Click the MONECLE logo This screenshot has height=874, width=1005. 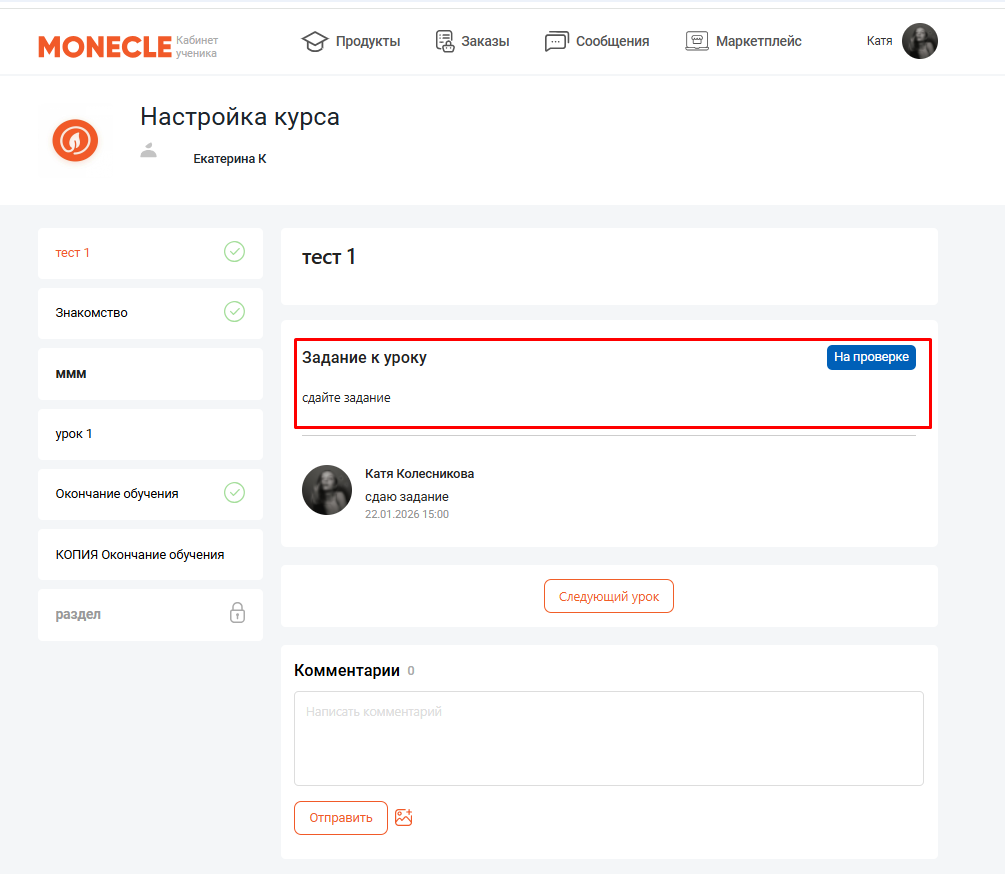click(104, 46)
